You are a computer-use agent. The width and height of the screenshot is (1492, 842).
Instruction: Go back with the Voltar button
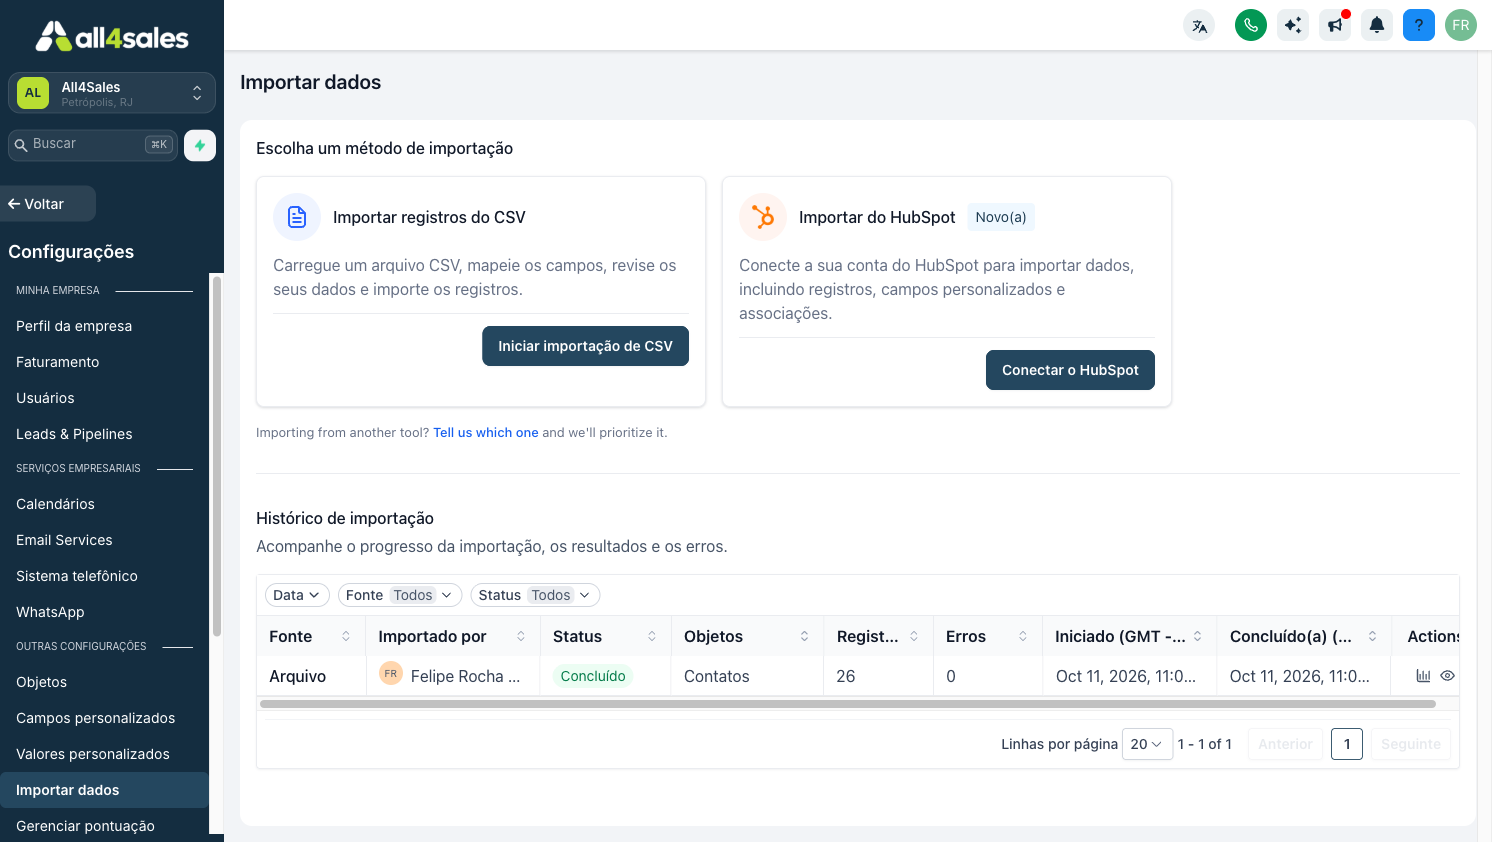pyautogui.click(x=48, y=204)
